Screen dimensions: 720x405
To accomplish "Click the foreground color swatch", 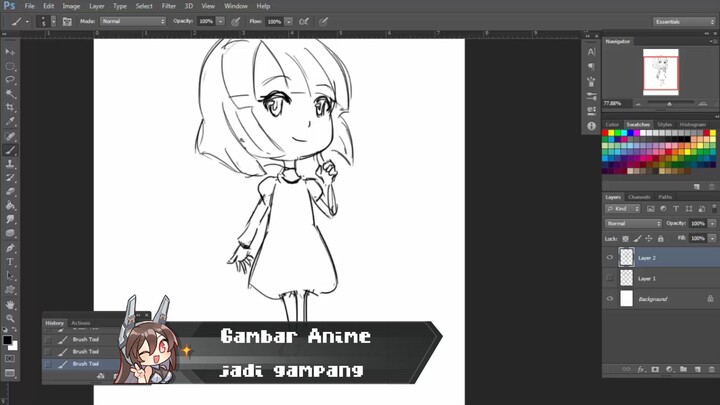I will coord(7,340).
